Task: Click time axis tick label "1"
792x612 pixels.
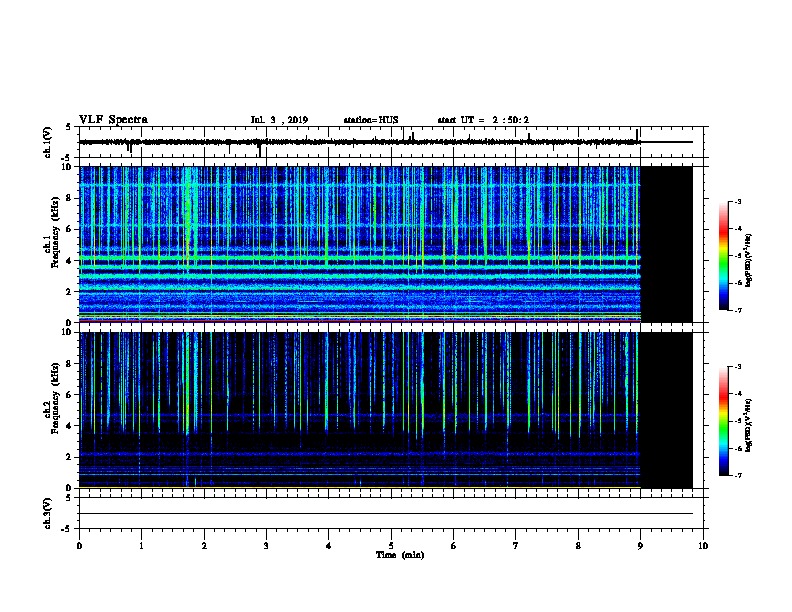Action: coord(141,545)
